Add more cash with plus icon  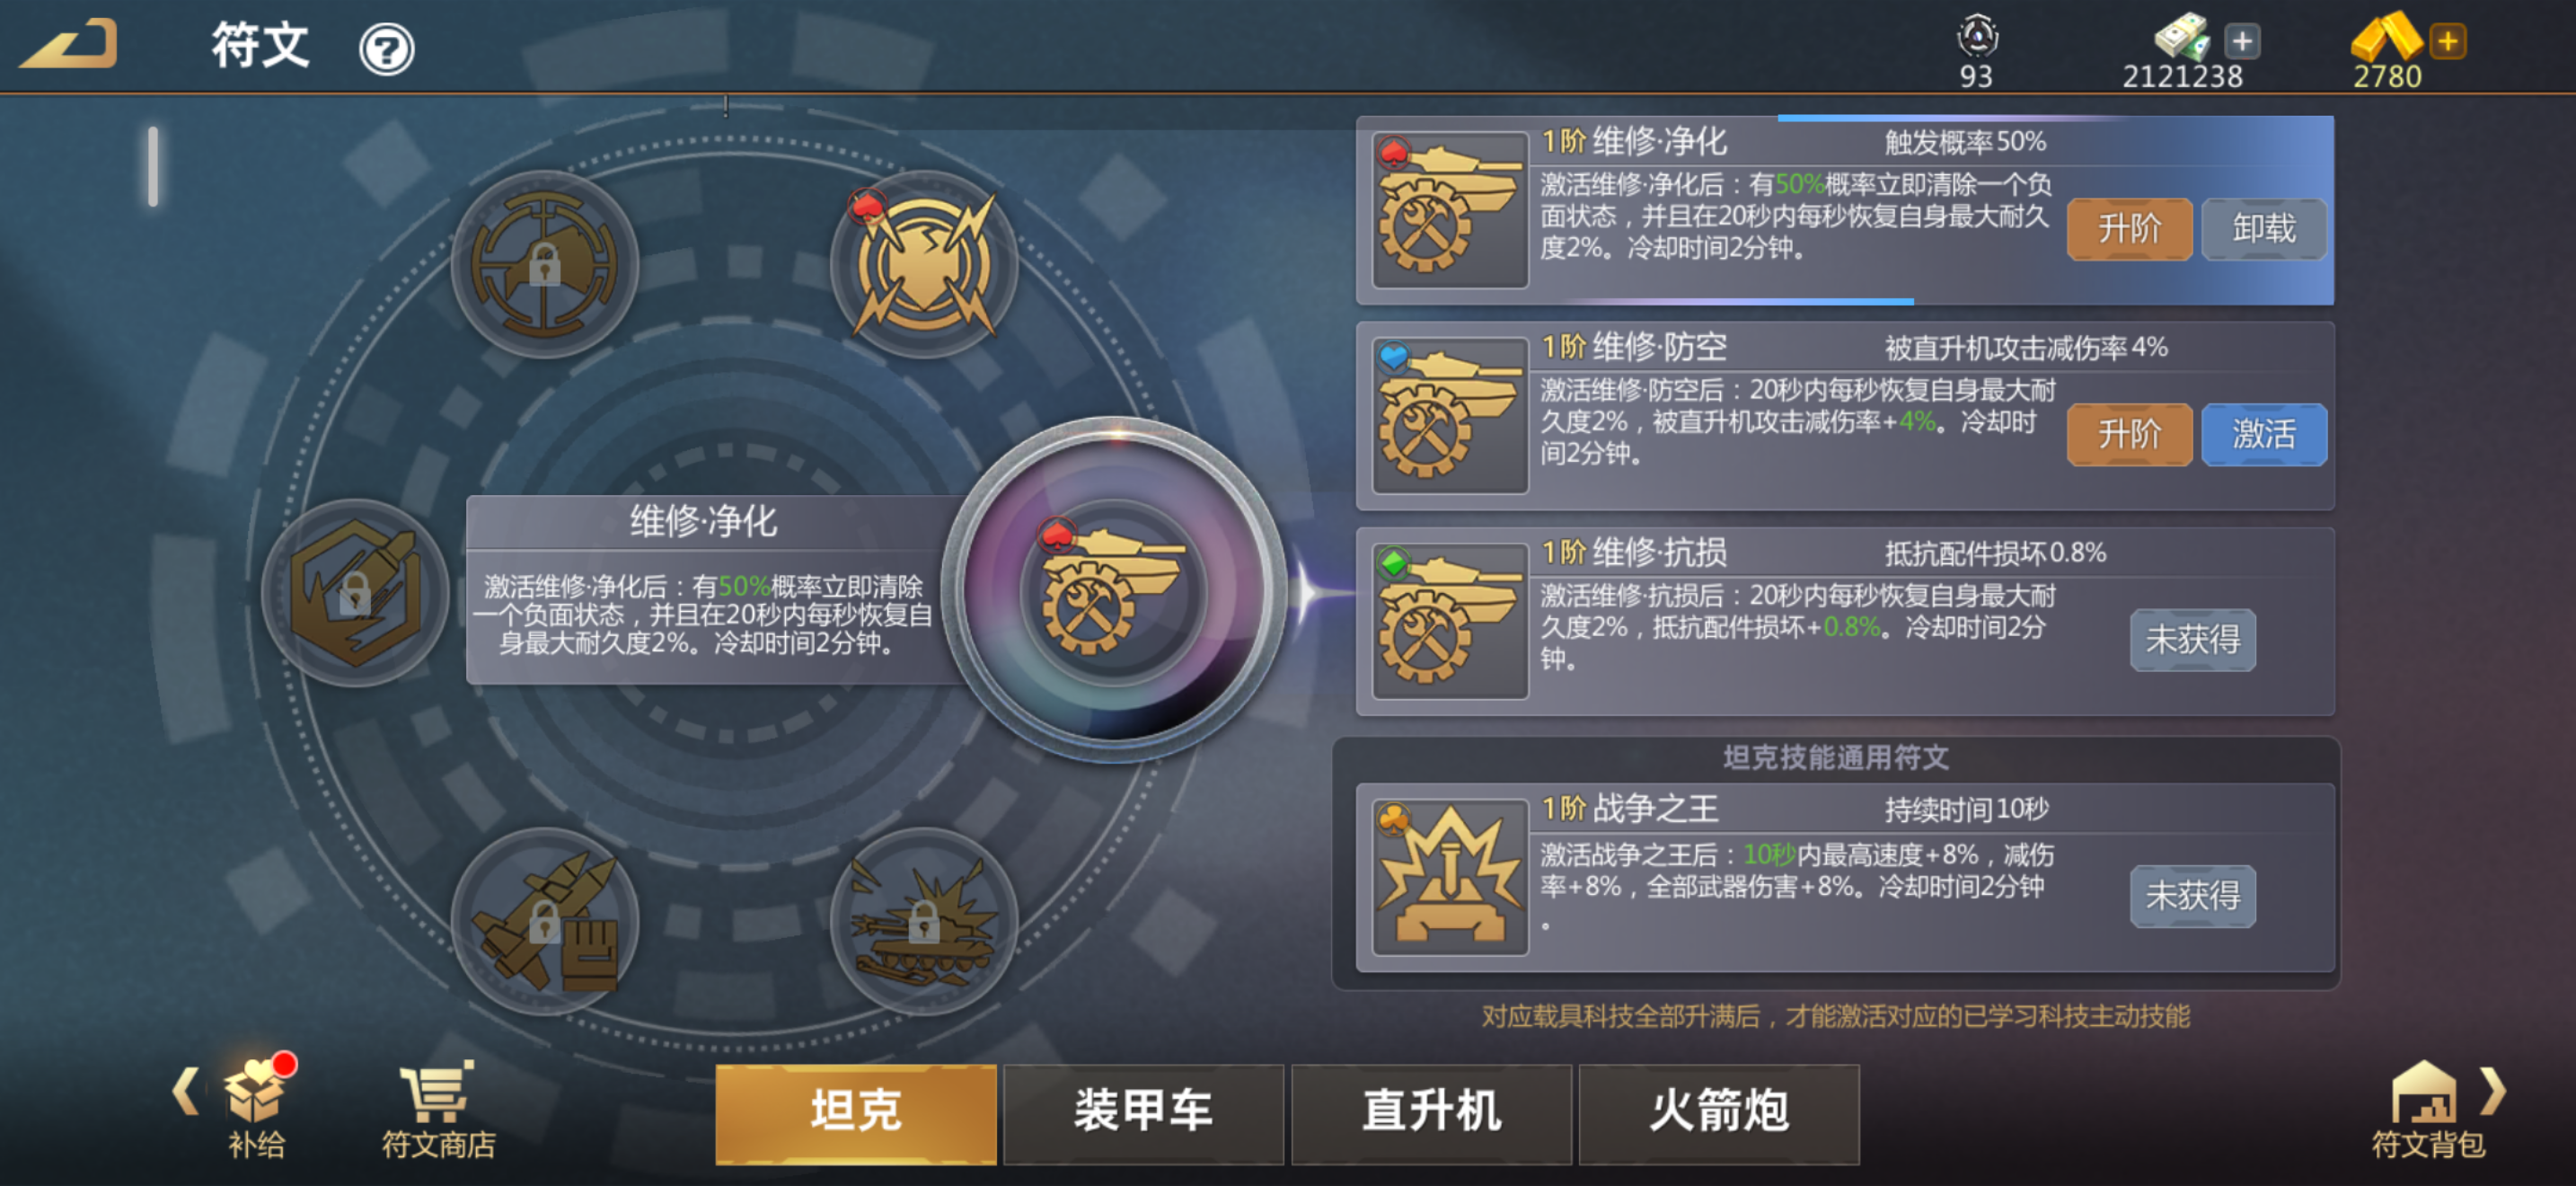pos(2242,42)
